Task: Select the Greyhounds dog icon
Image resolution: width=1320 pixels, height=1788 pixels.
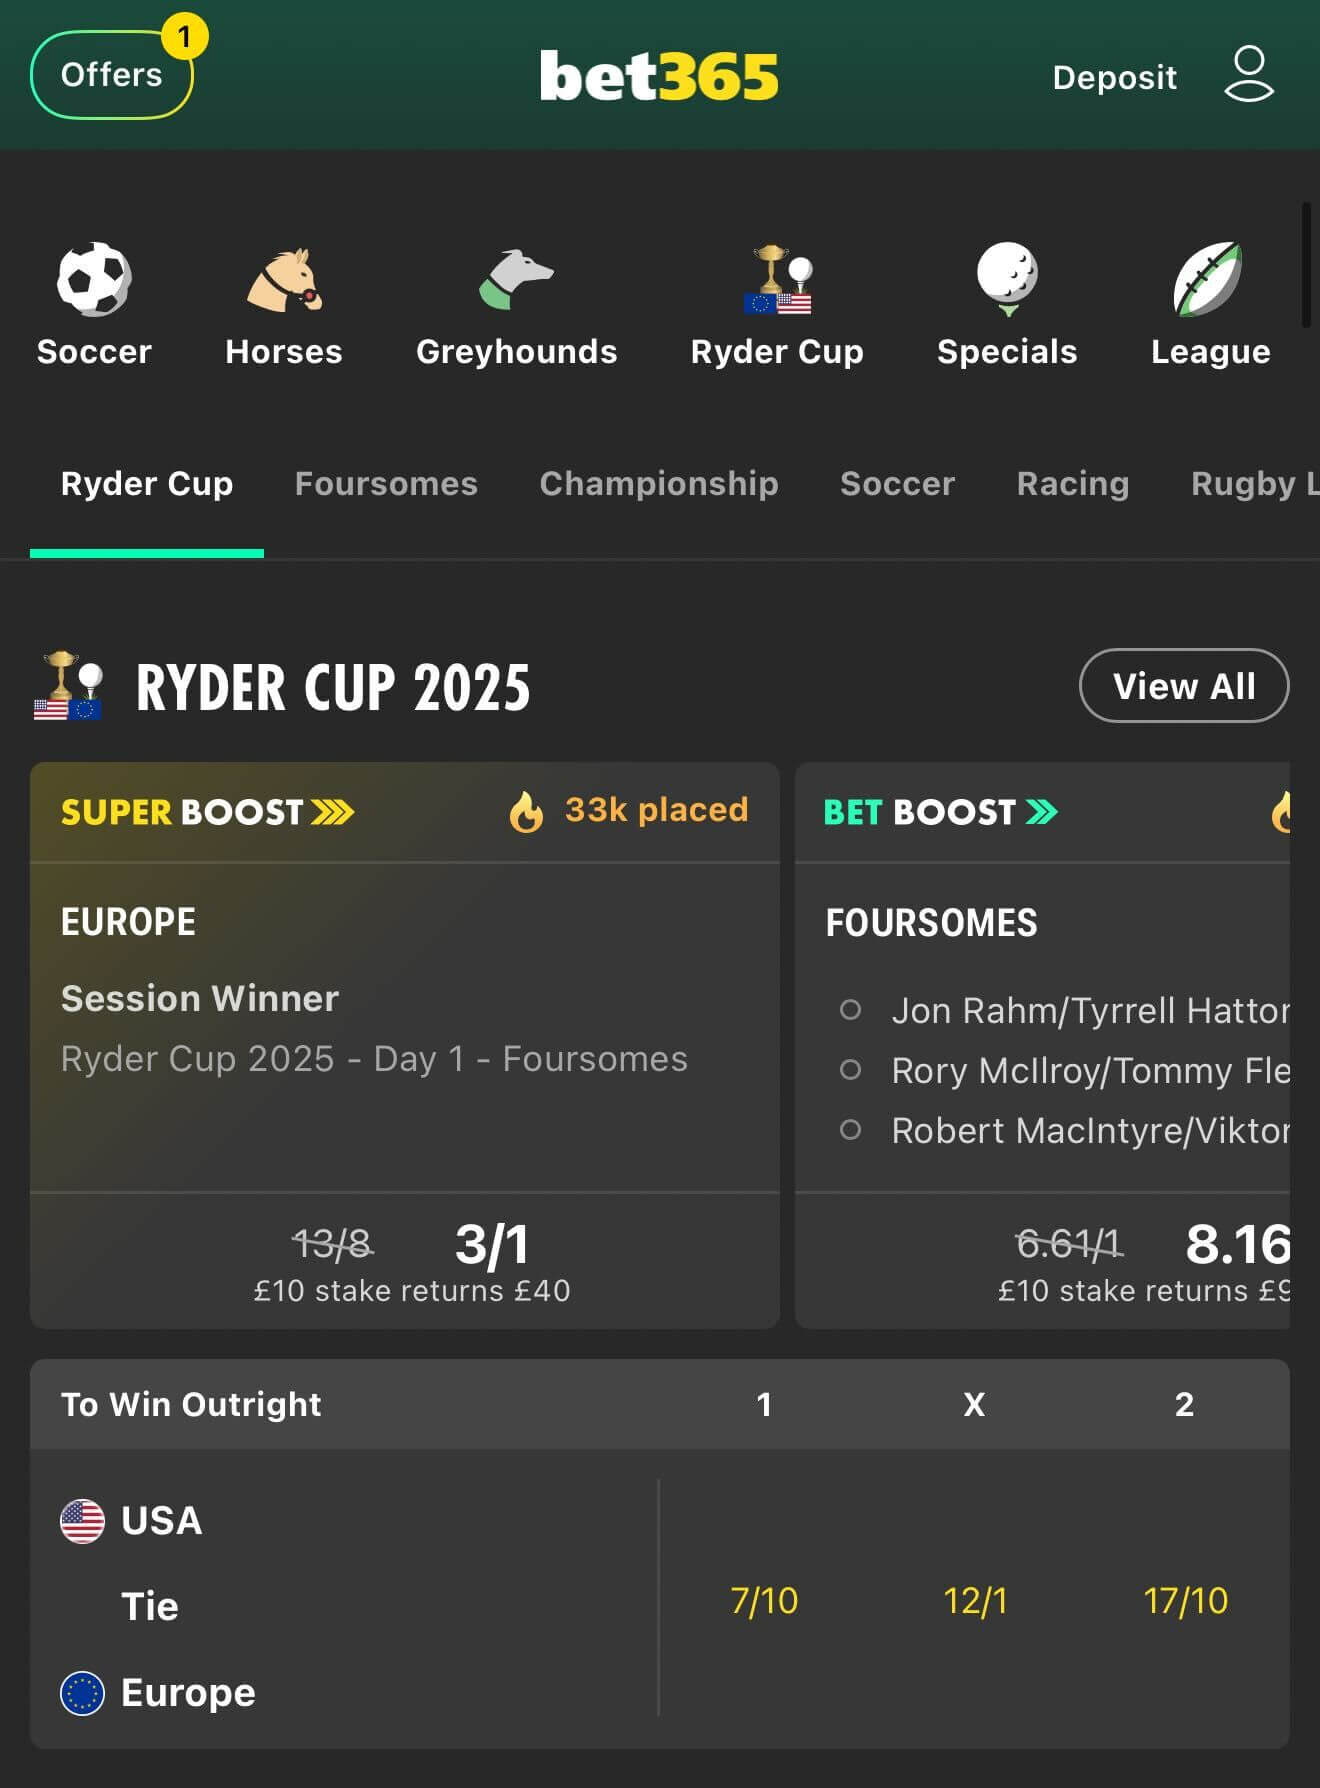Action: pyautogui.click(x=516, y=280)
